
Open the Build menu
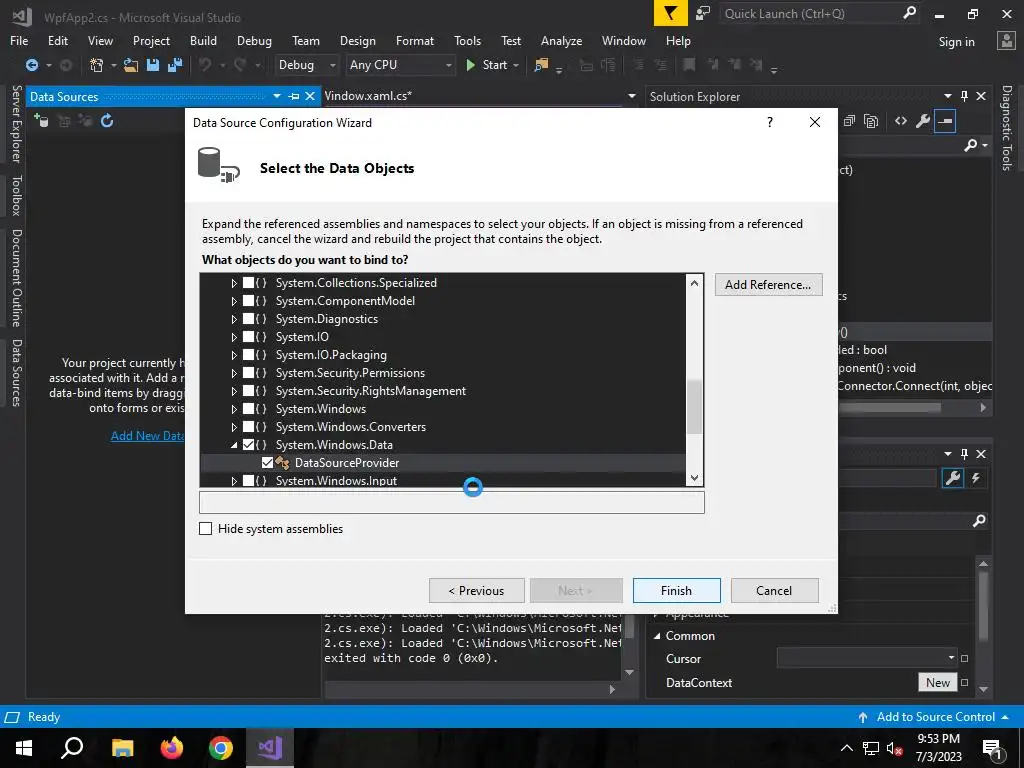pos(203,40)
